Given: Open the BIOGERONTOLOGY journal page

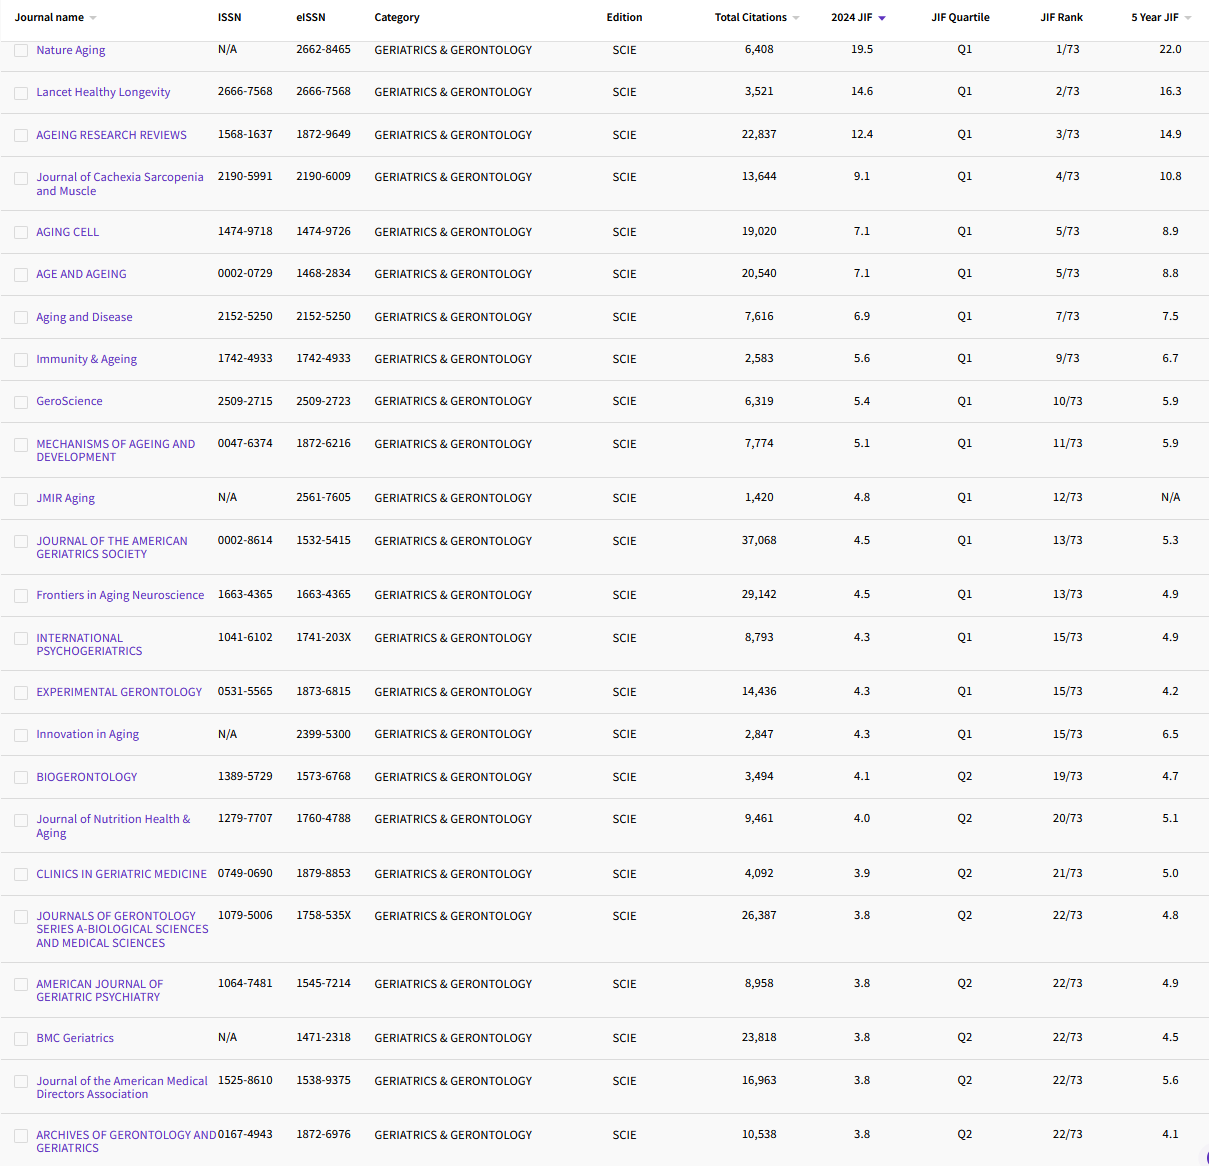Looking at the screenshot, I should point(87,777).
